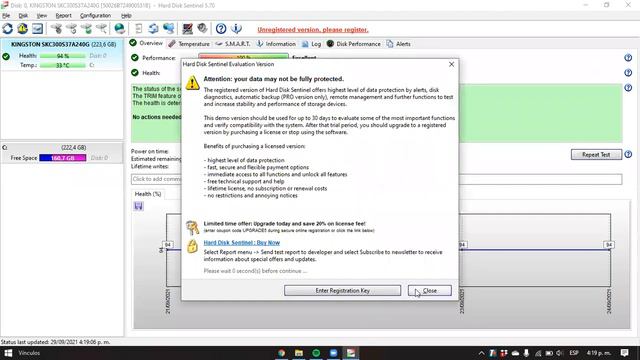
Task: Click the green disk test toolbar icon
Action: (x=87, y=29)
